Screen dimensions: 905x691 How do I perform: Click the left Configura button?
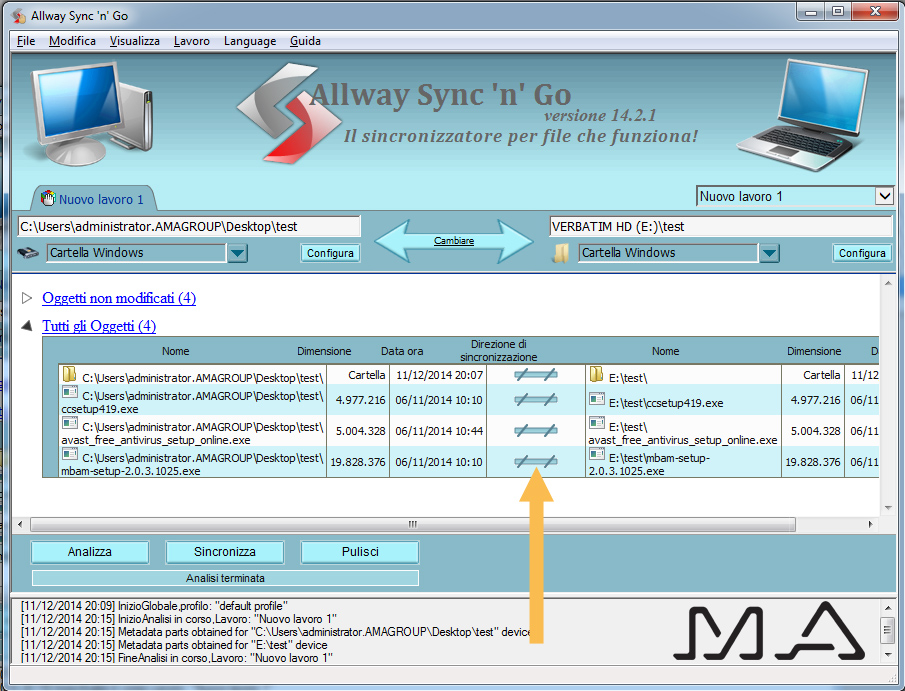(x=330, y=253)
